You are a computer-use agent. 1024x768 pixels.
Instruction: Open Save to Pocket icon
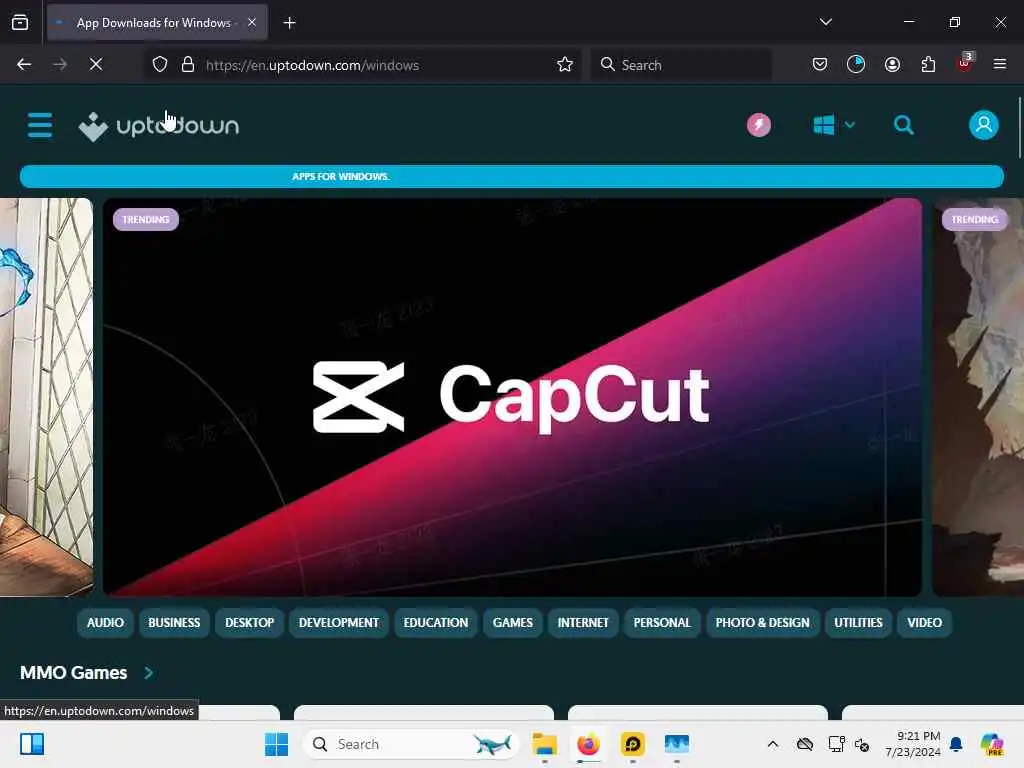(x=820, y=64)
